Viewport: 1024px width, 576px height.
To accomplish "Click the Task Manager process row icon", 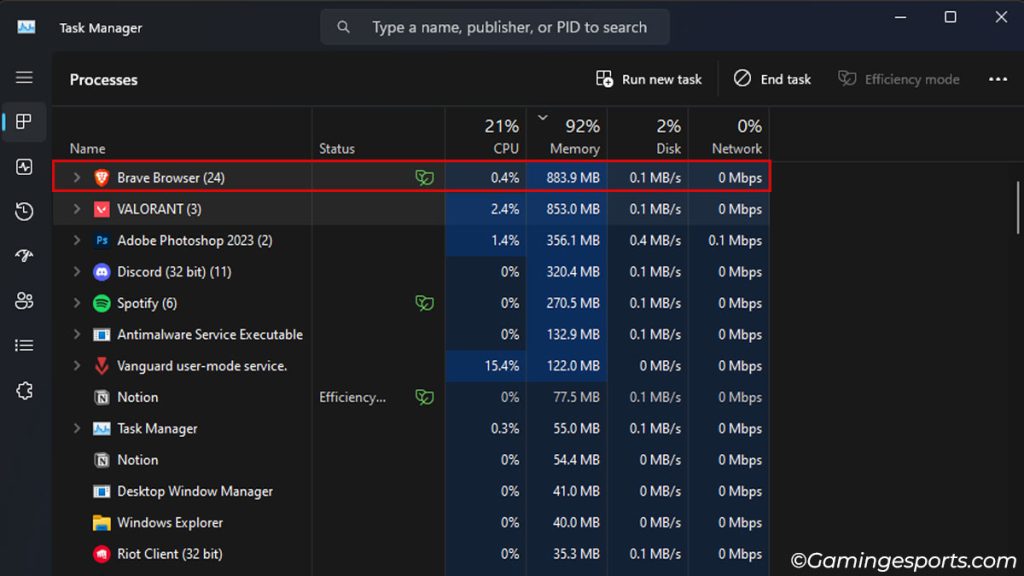I will pos(101,428).
